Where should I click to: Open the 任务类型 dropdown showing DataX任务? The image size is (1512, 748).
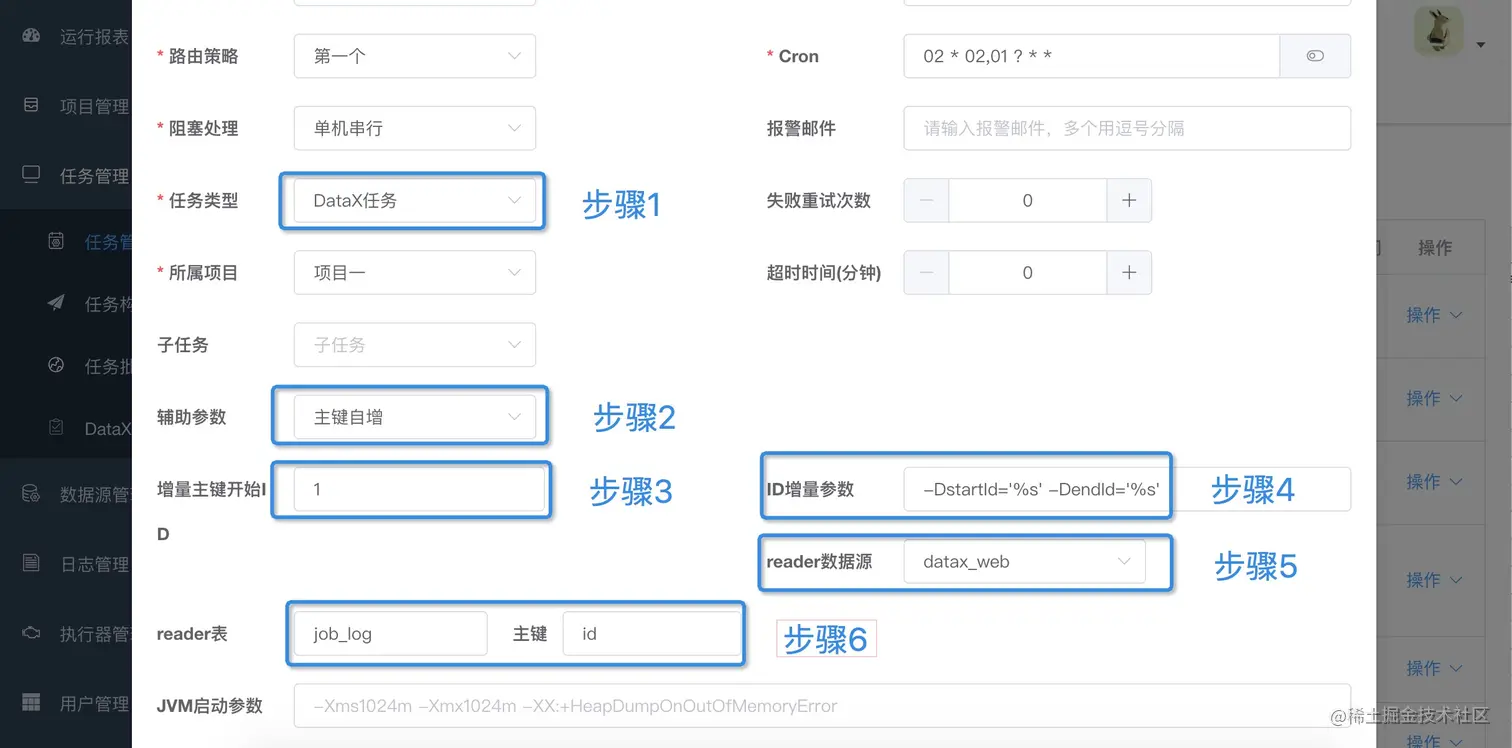pos(414,200)
